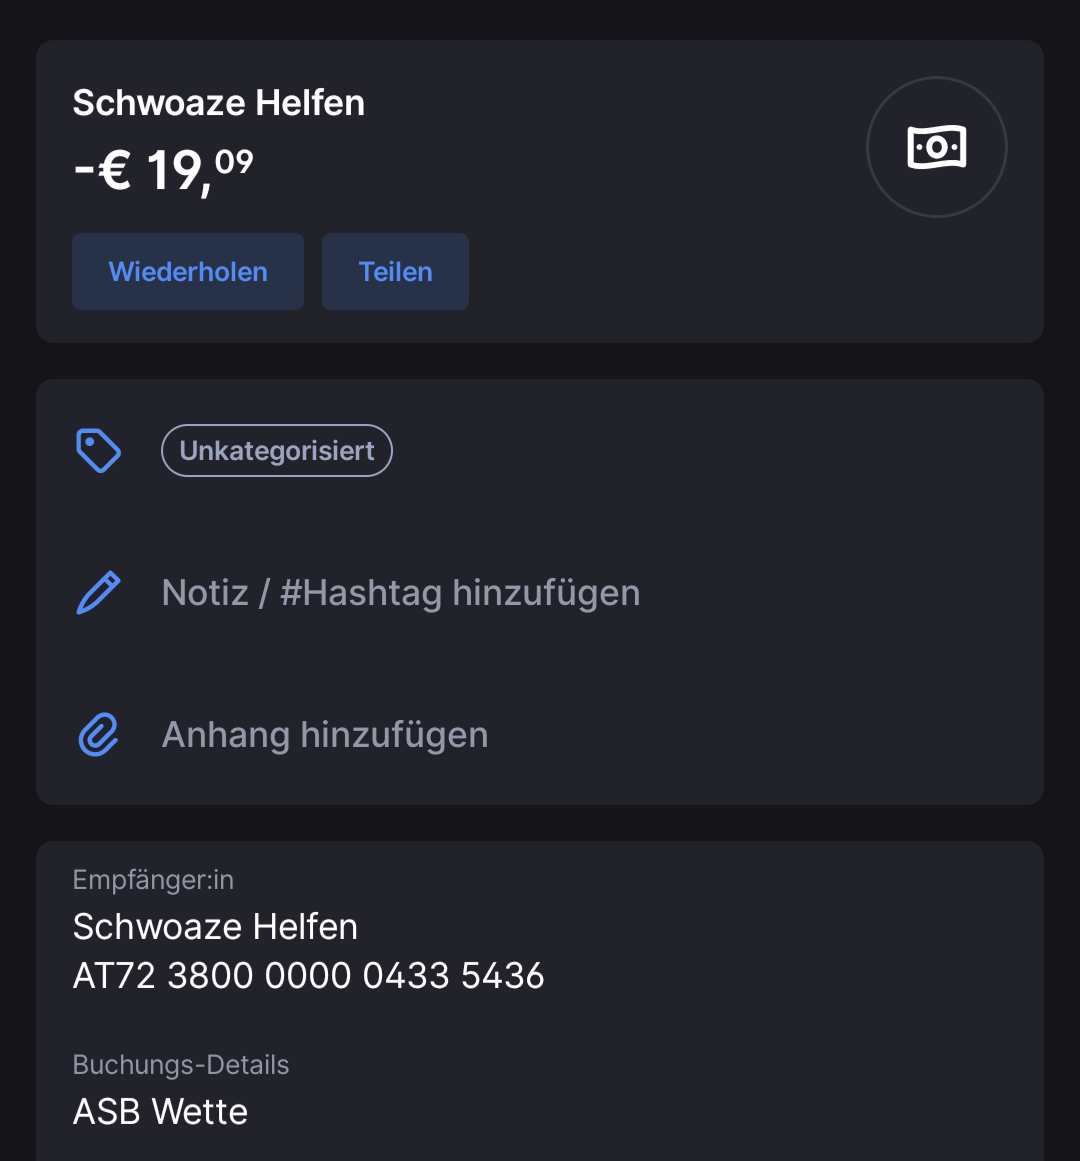Split the payment with Teilen
Image resolution: width=1080 pixels, height=1161 pixels.
click(395, 272)
